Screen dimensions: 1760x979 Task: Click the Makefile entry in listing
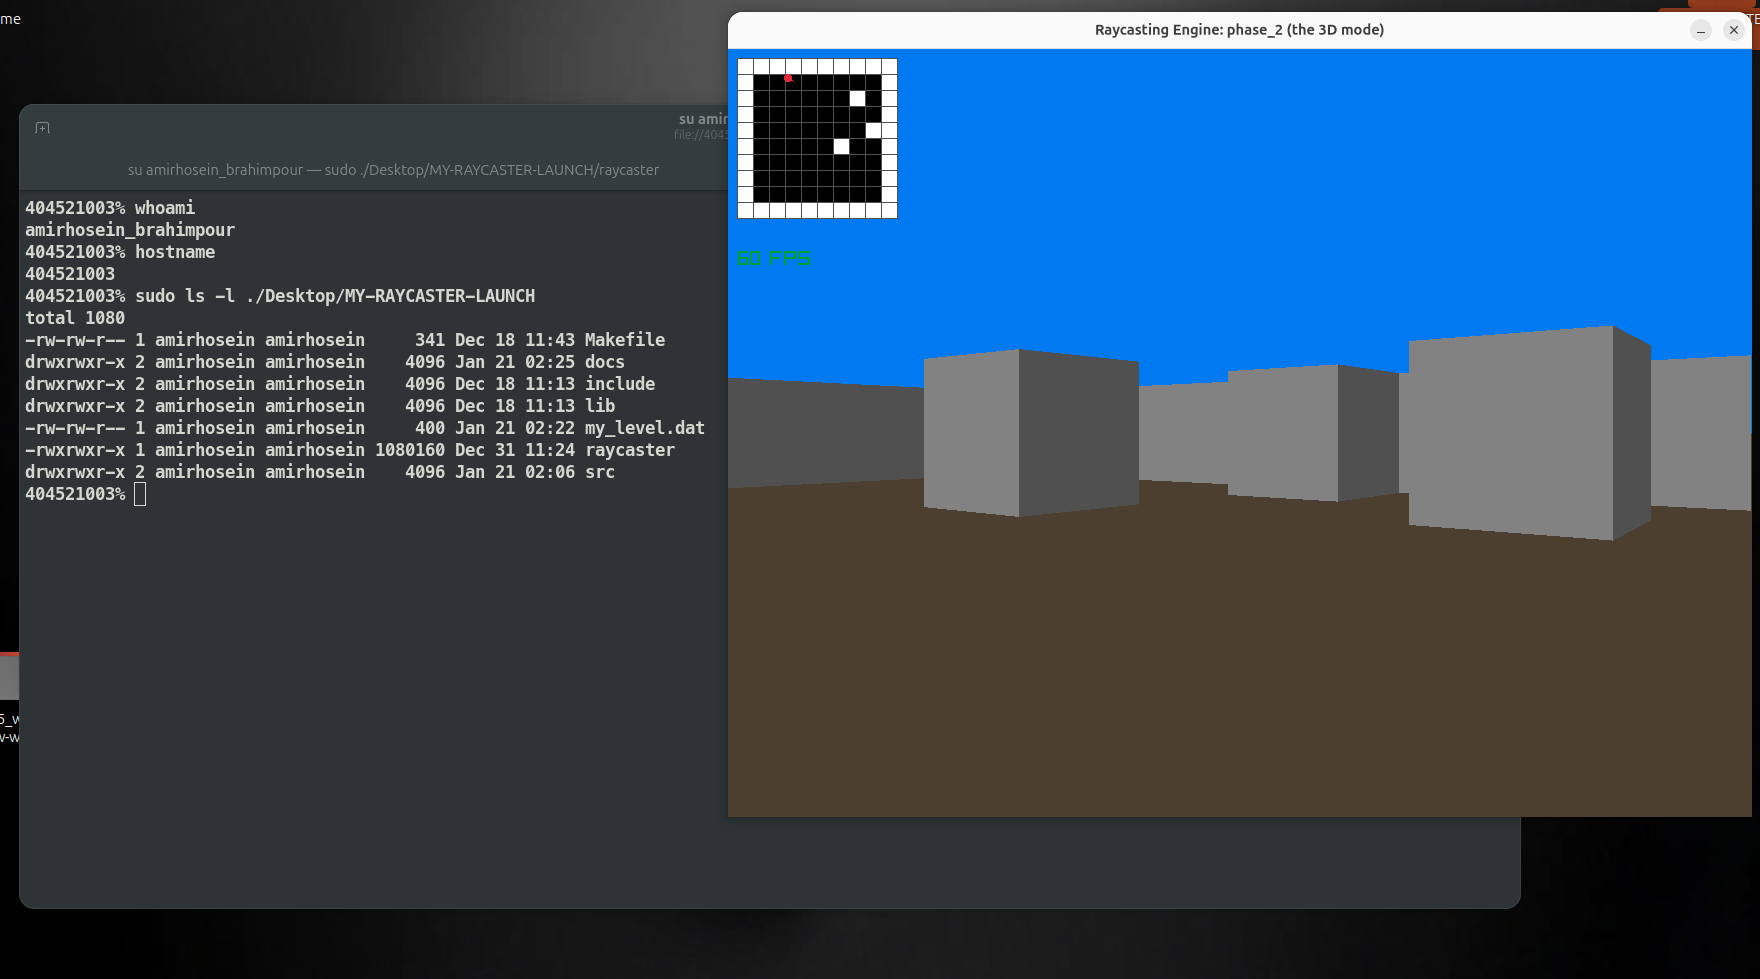(624, 340)
